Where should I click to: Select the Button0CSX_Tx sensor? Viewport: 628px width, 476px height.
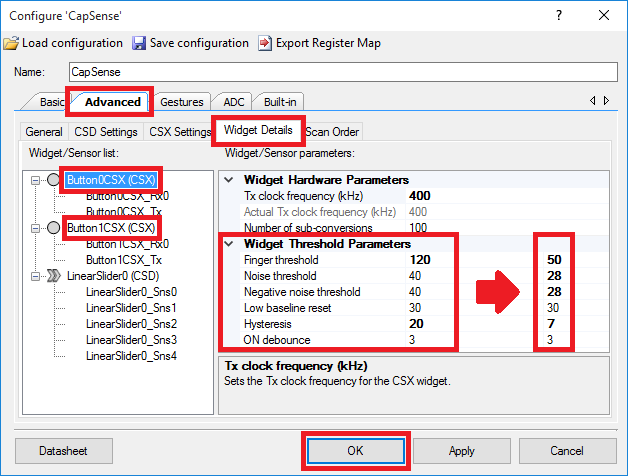click(x=124, y=212)
